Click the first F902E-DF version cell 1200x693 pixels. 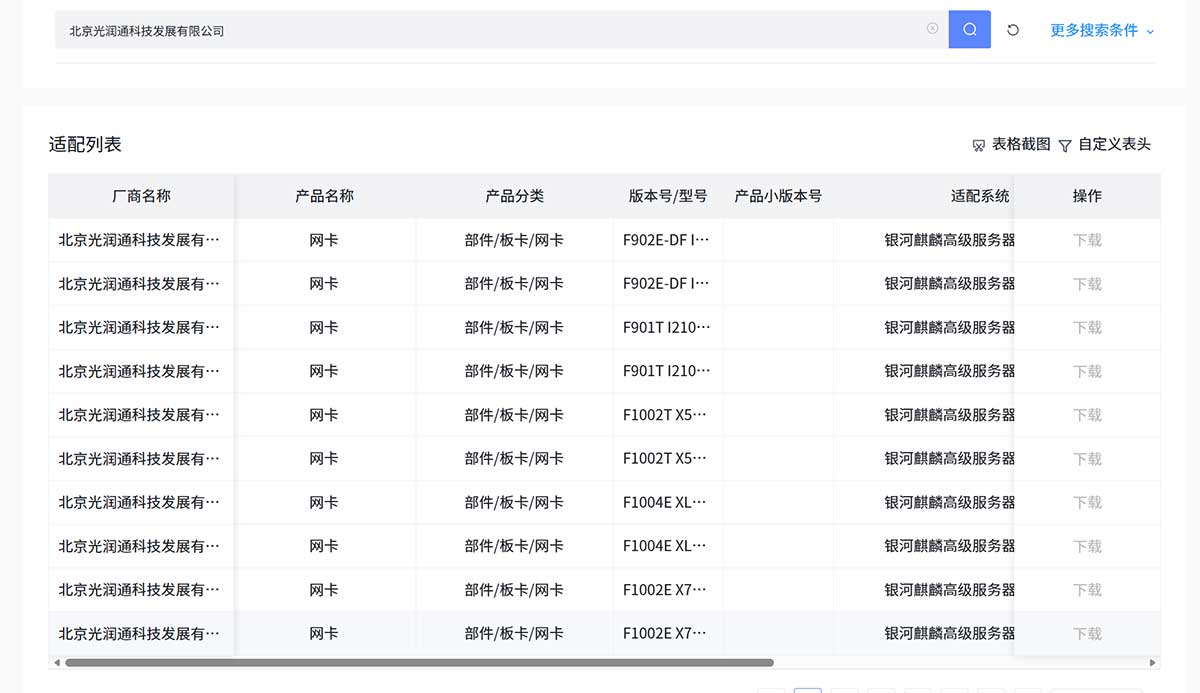tap(667, 240)
